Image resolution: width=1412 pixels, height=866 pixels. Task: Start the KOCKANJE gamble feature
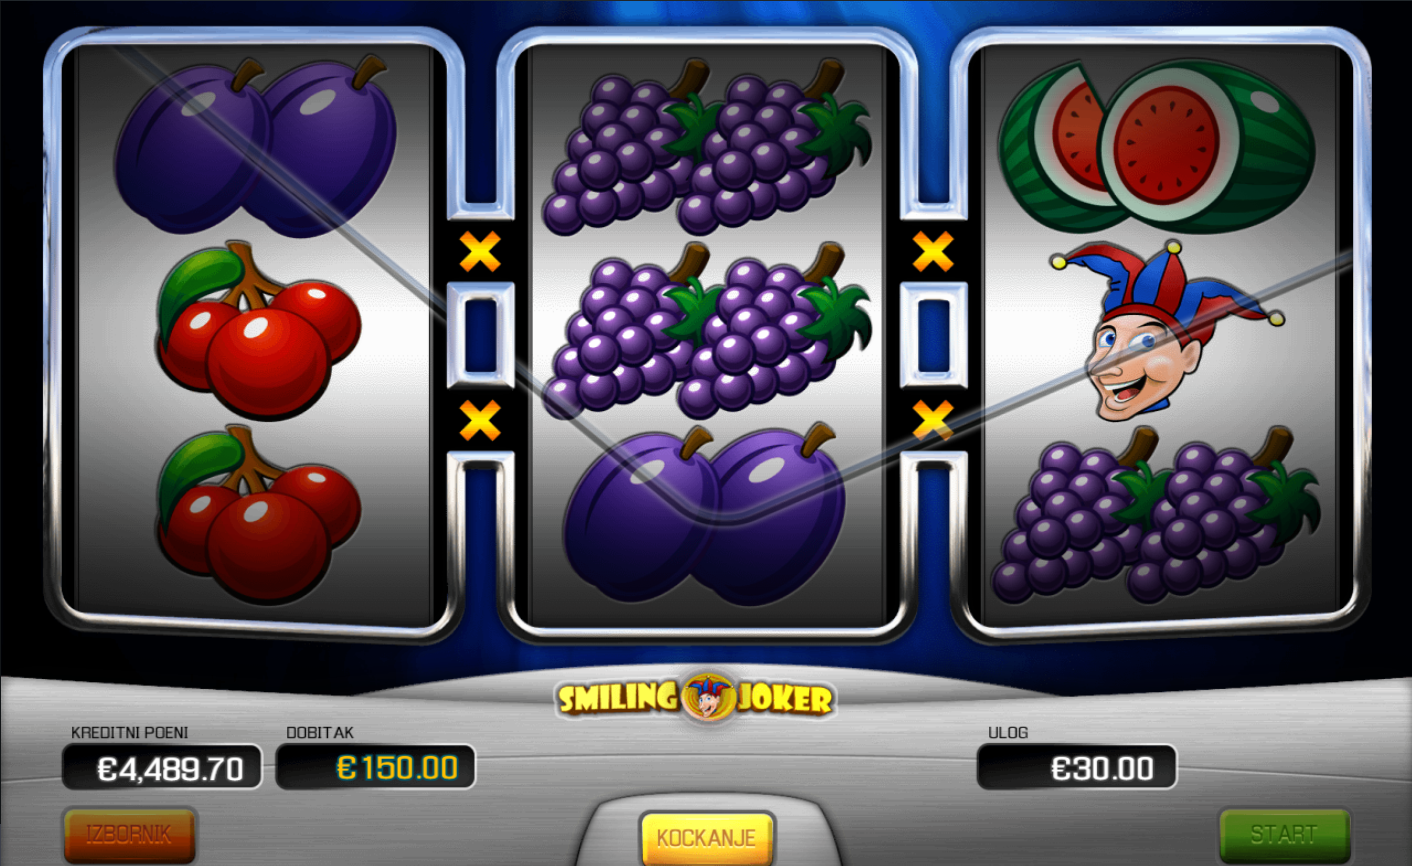pos(707,838)
